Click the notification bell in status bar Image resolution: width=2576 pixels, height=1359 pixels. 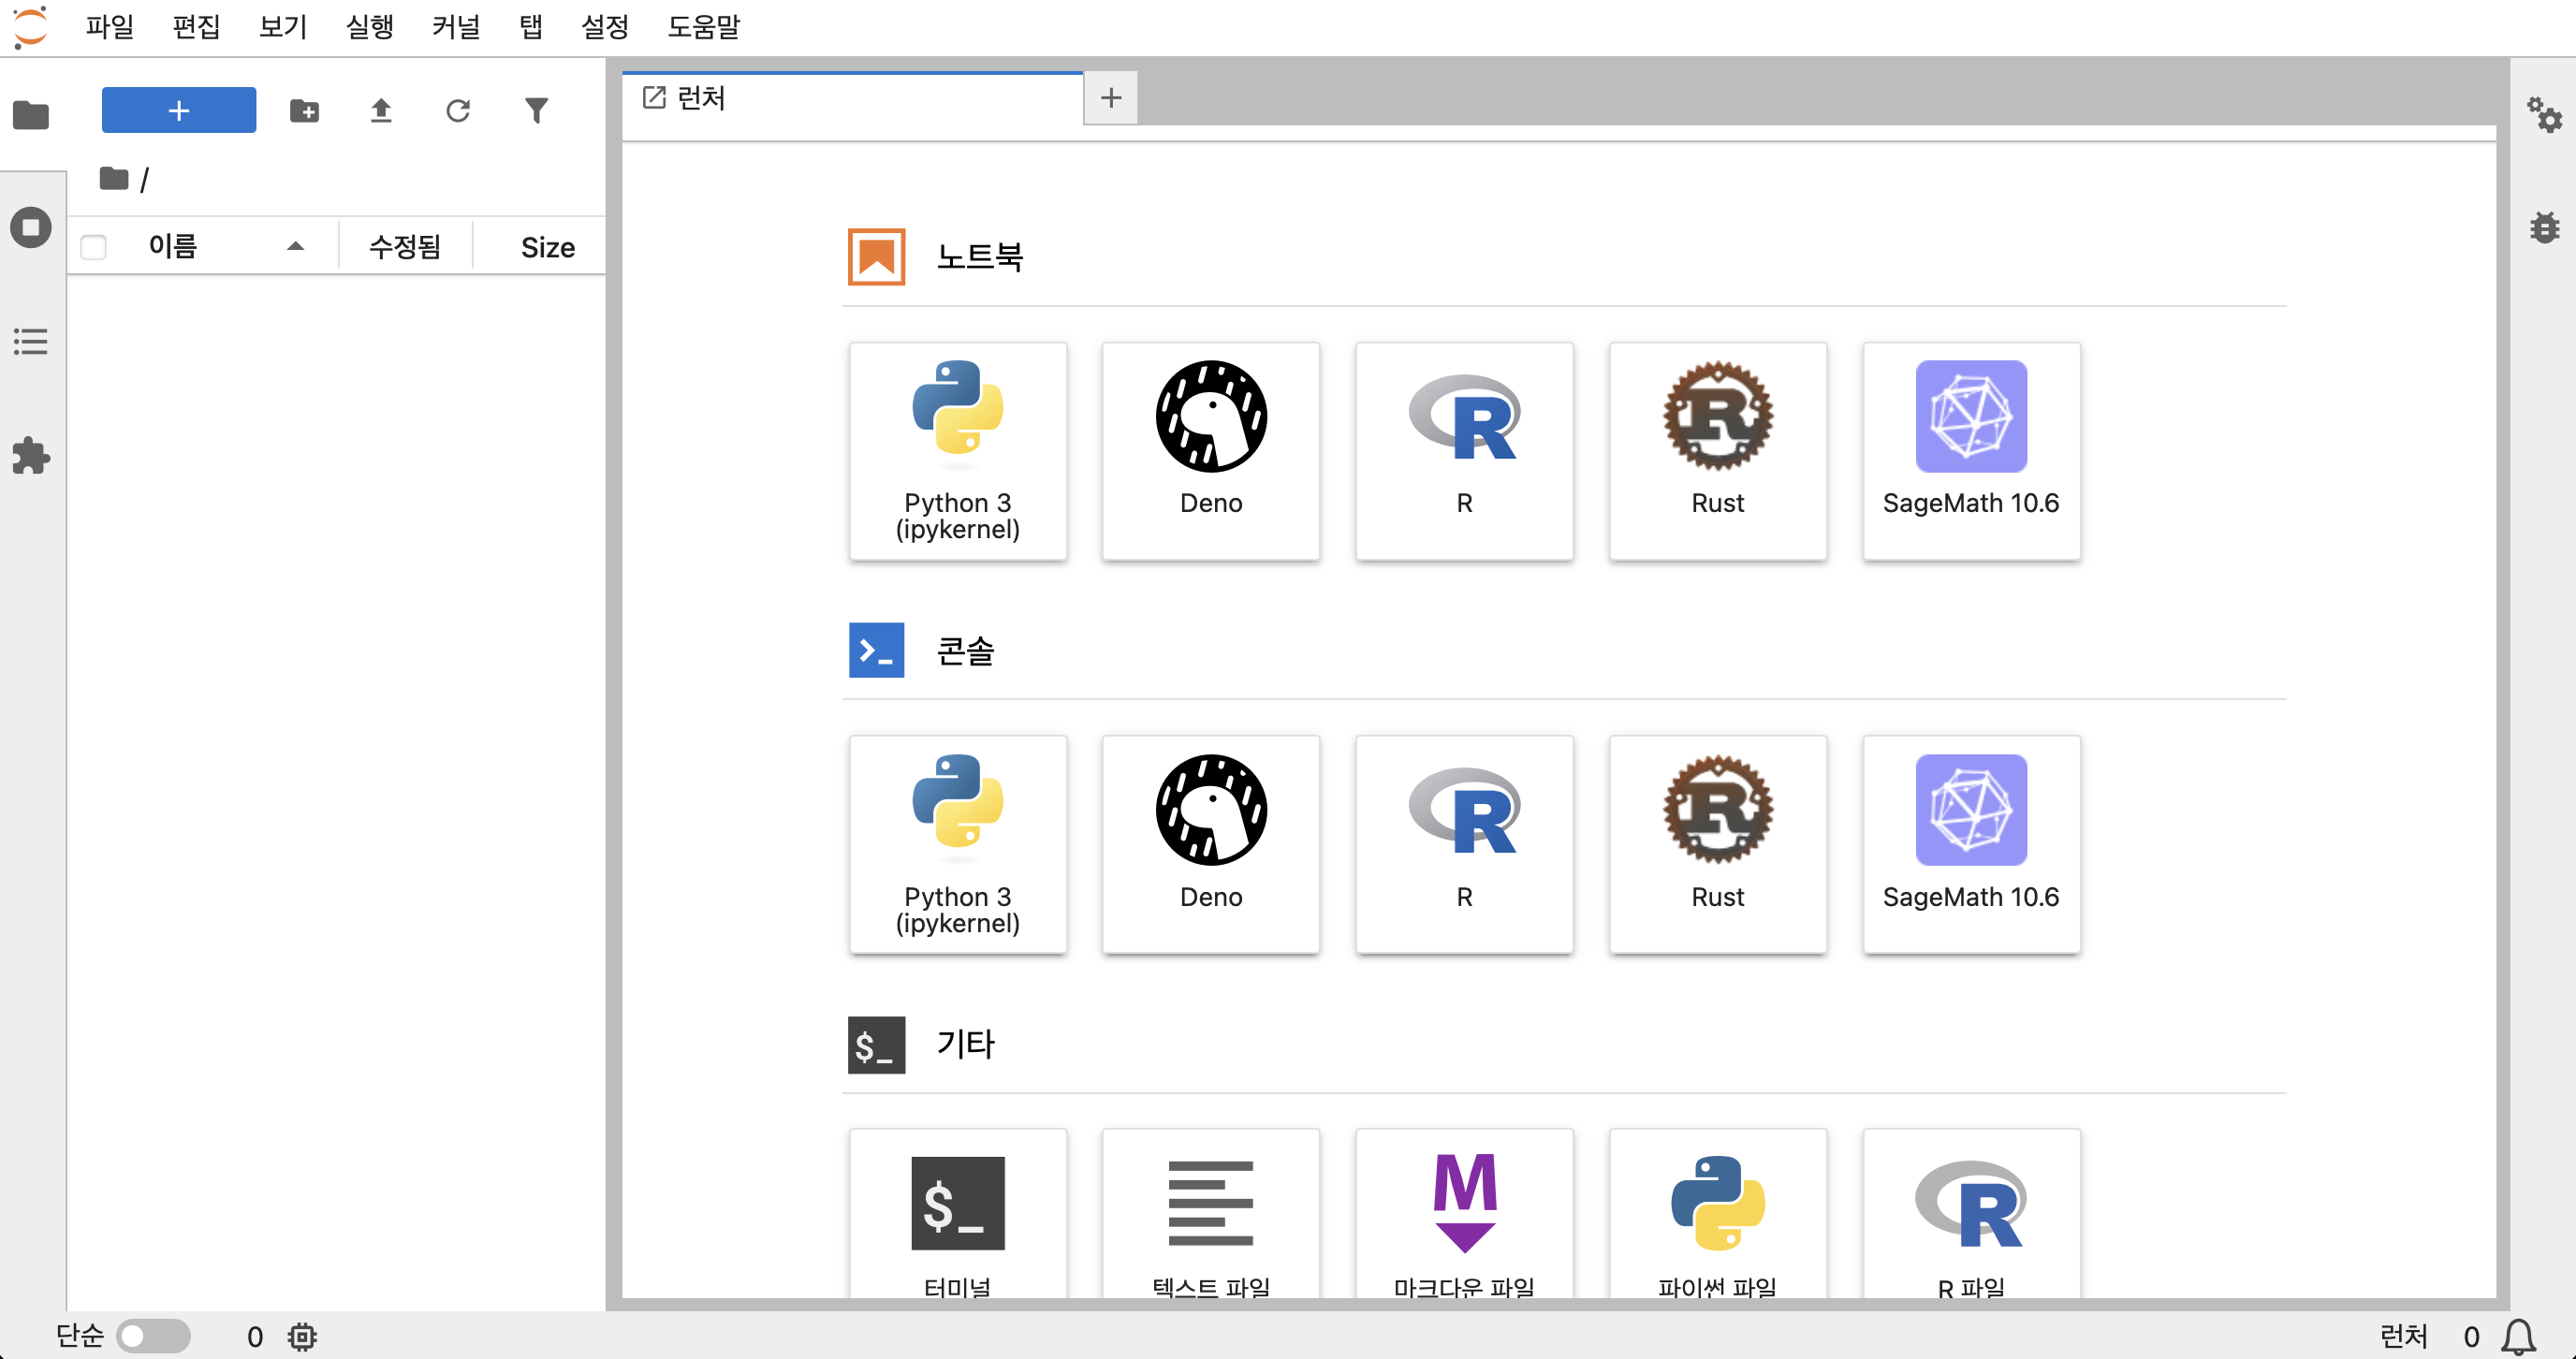click(2518, 1337)
